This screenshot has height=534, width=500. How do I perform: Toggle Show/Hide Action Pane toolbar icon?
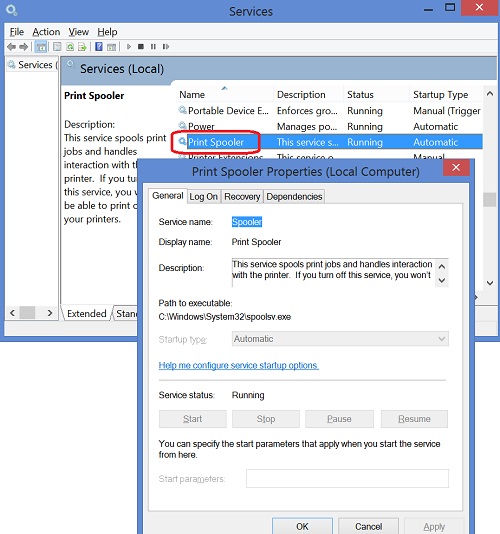click(111, 47)
